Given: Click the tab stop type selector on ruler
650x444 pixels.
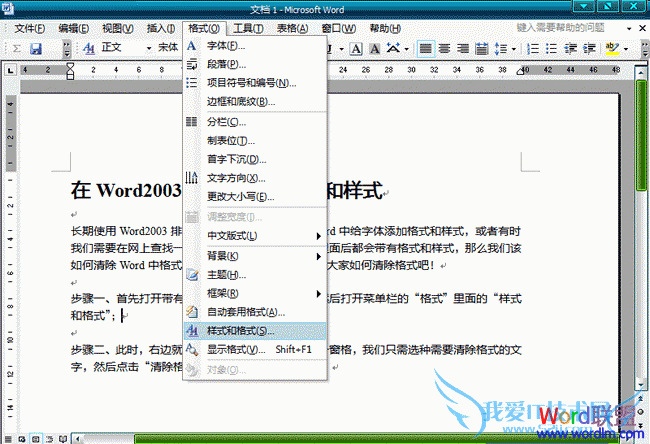Looking at the screenshot, I should pyautogui.click(x=10, y=70).
